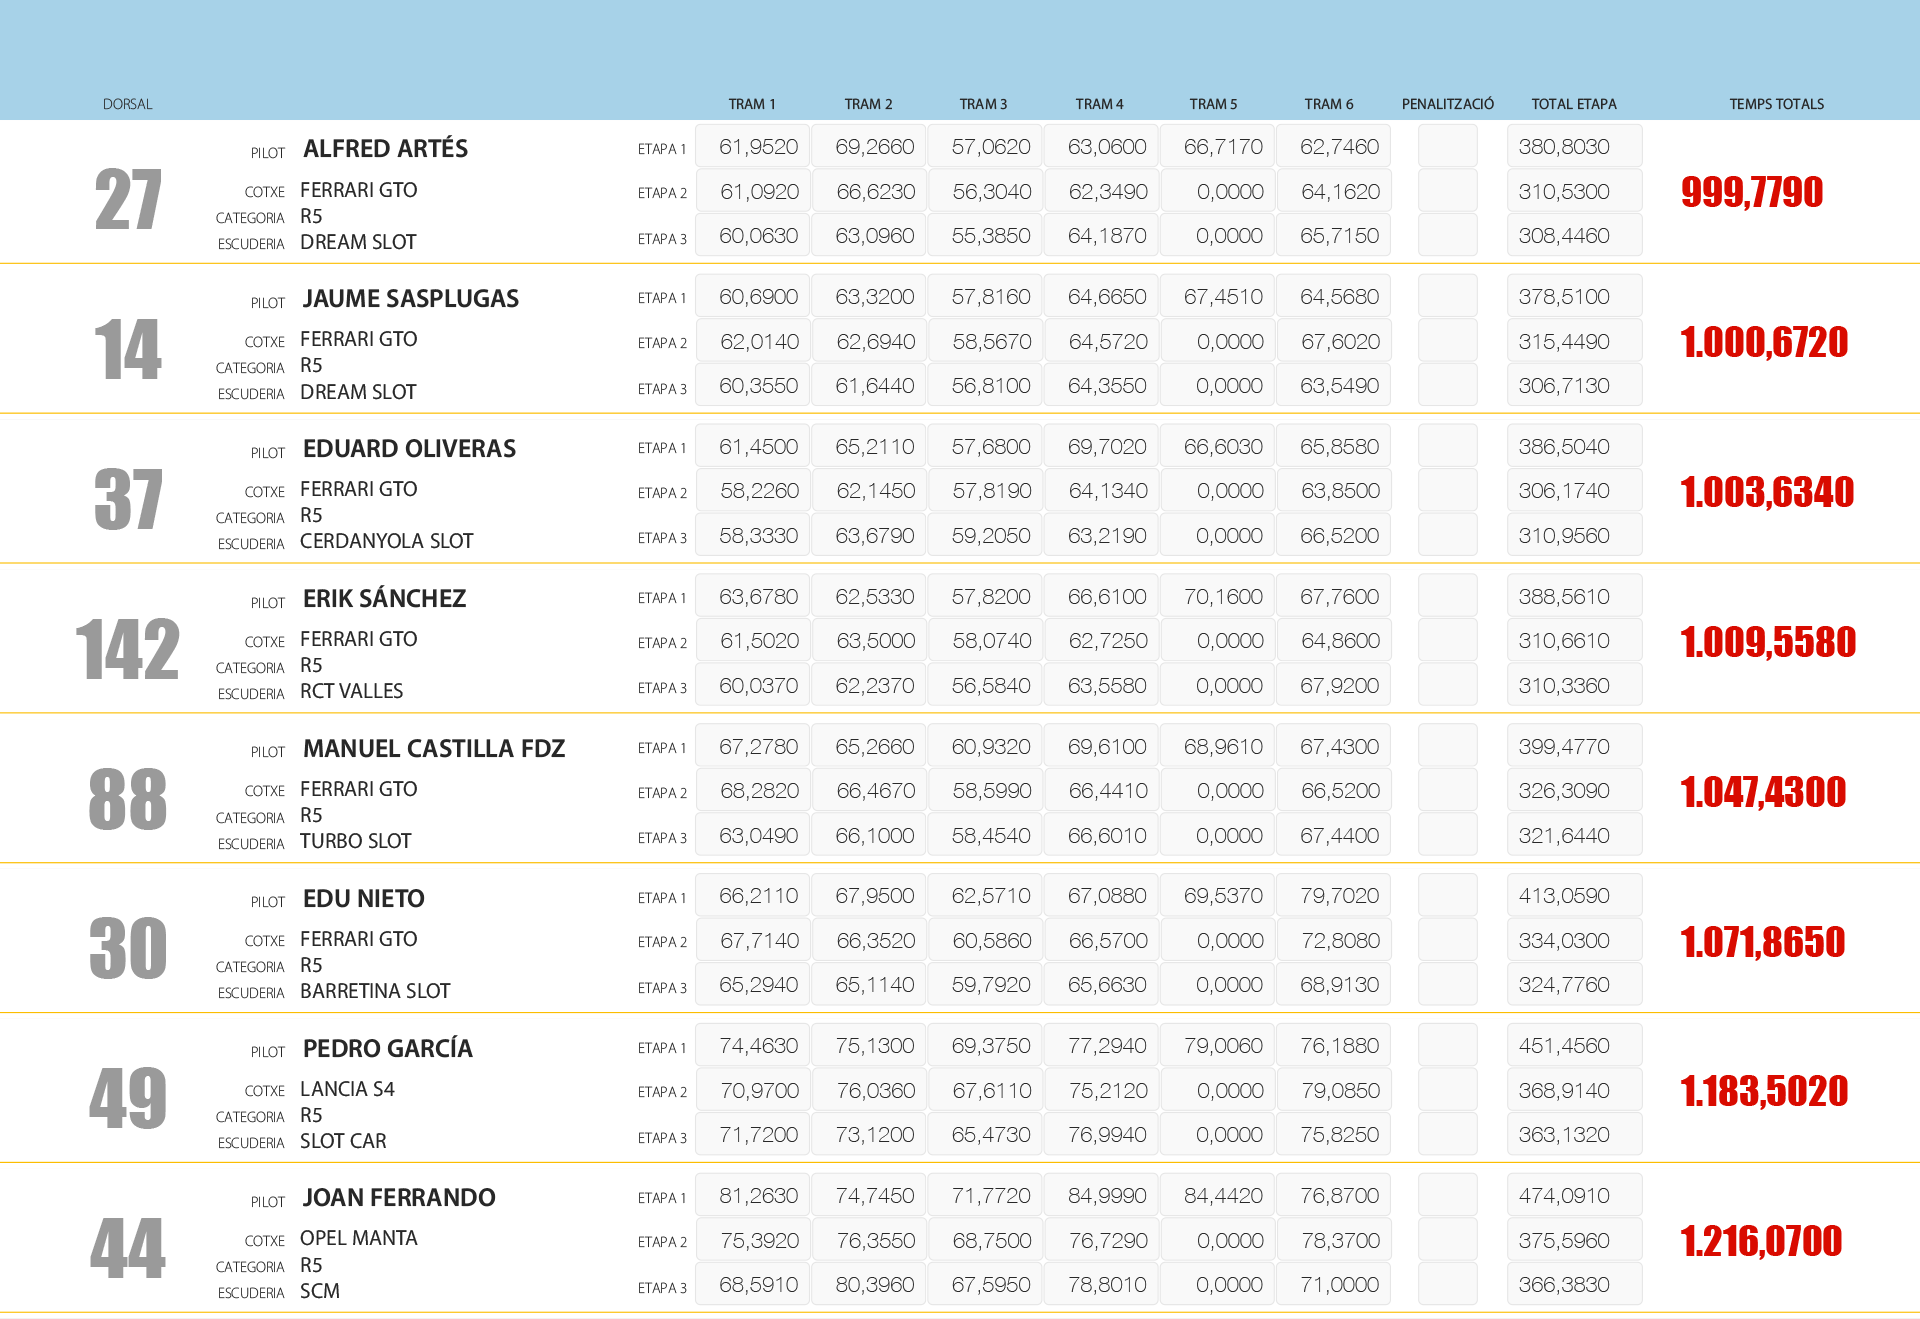This screenshot has width=1920, height=1319.
Task: Select Eduard Oliveras Etapa 3 Tram 2 field 63,6790
Action: coord(869,536)
